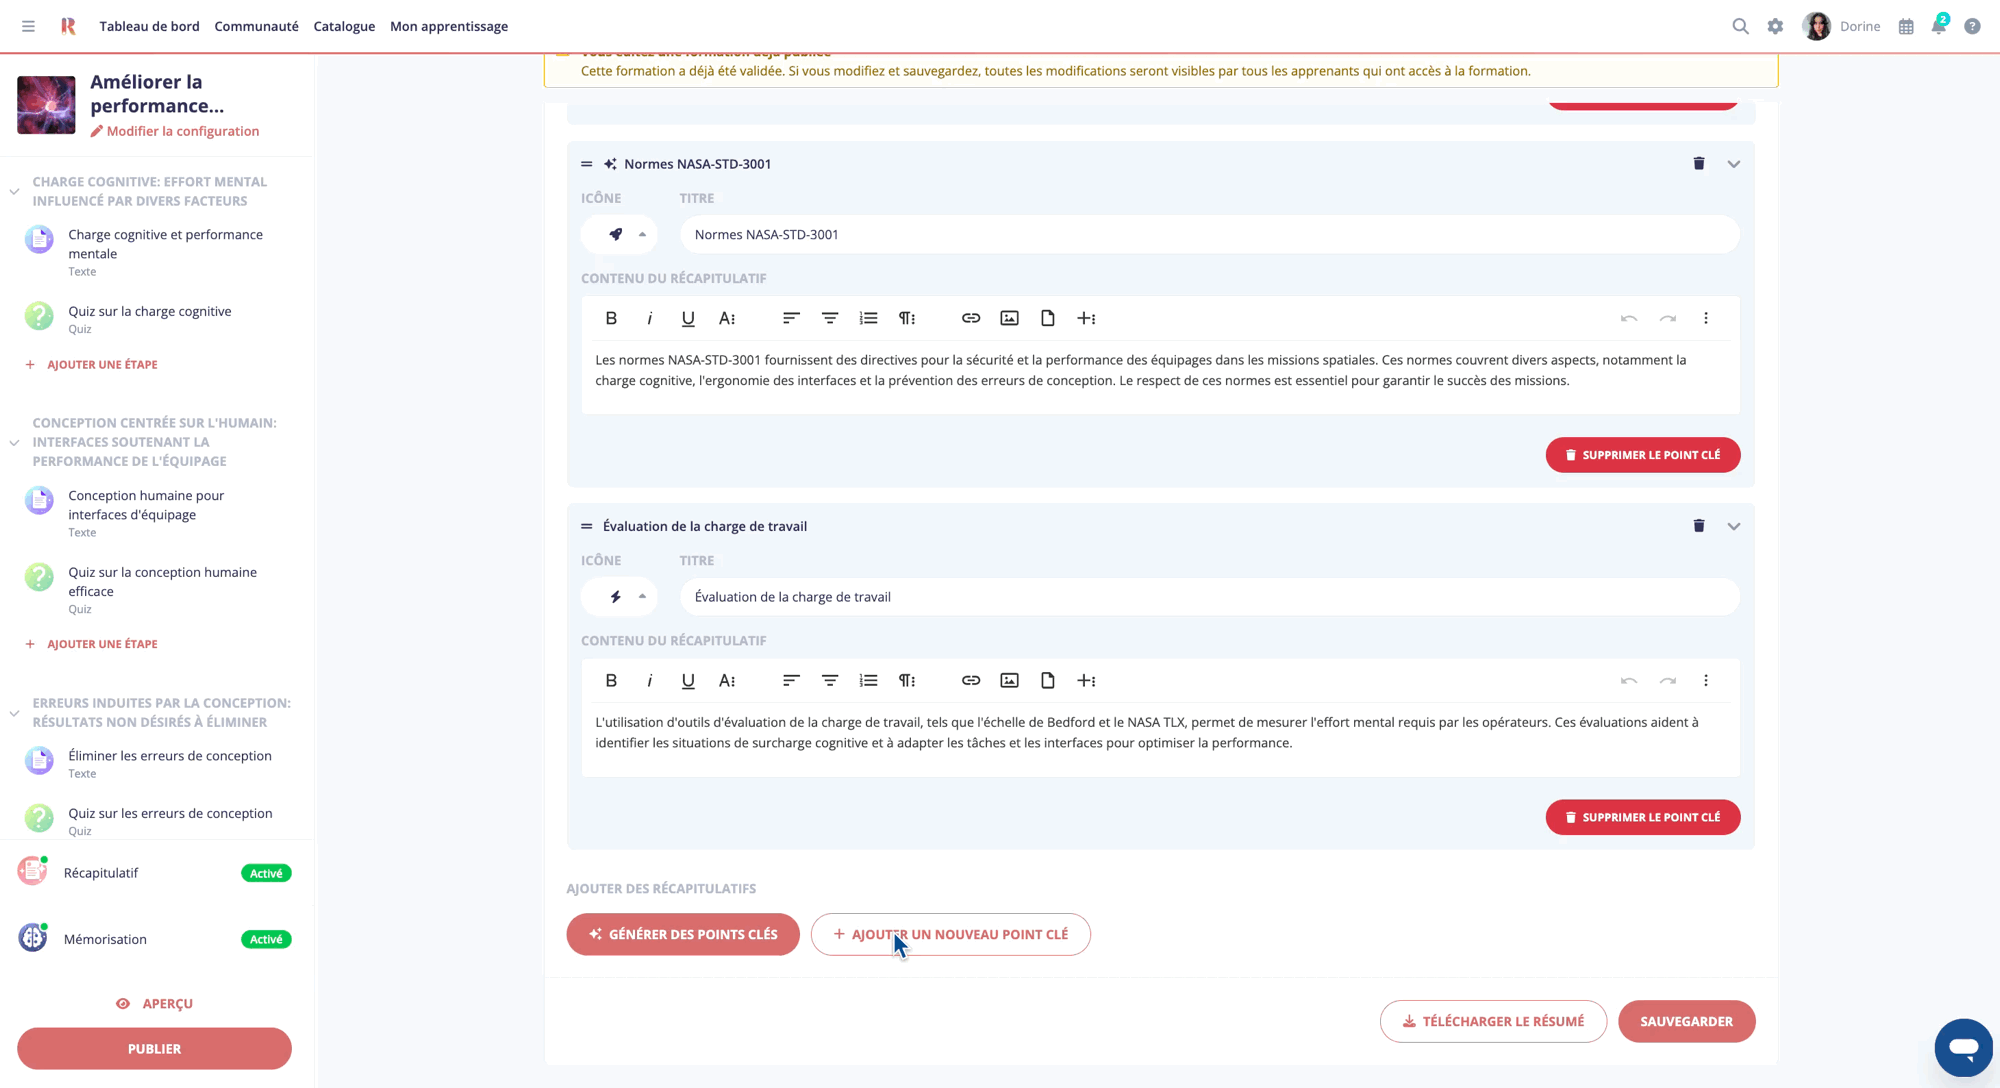The width and height of the screenshot is (2000, 1088).
Task: Open the Catalogue menu
Action: coord(344,27)
